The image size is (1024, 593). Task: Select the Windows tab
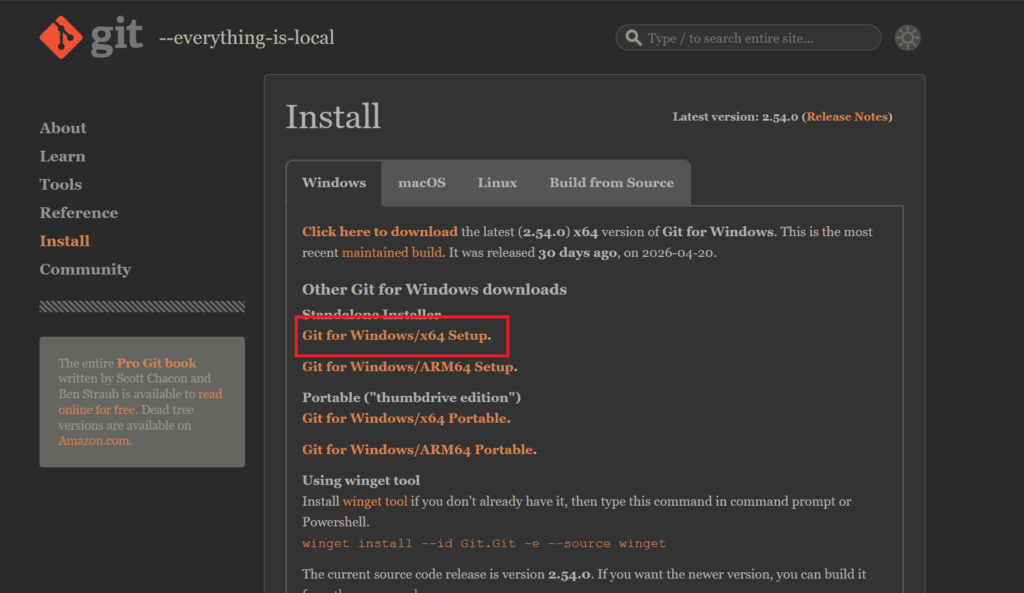coord(334,183)
